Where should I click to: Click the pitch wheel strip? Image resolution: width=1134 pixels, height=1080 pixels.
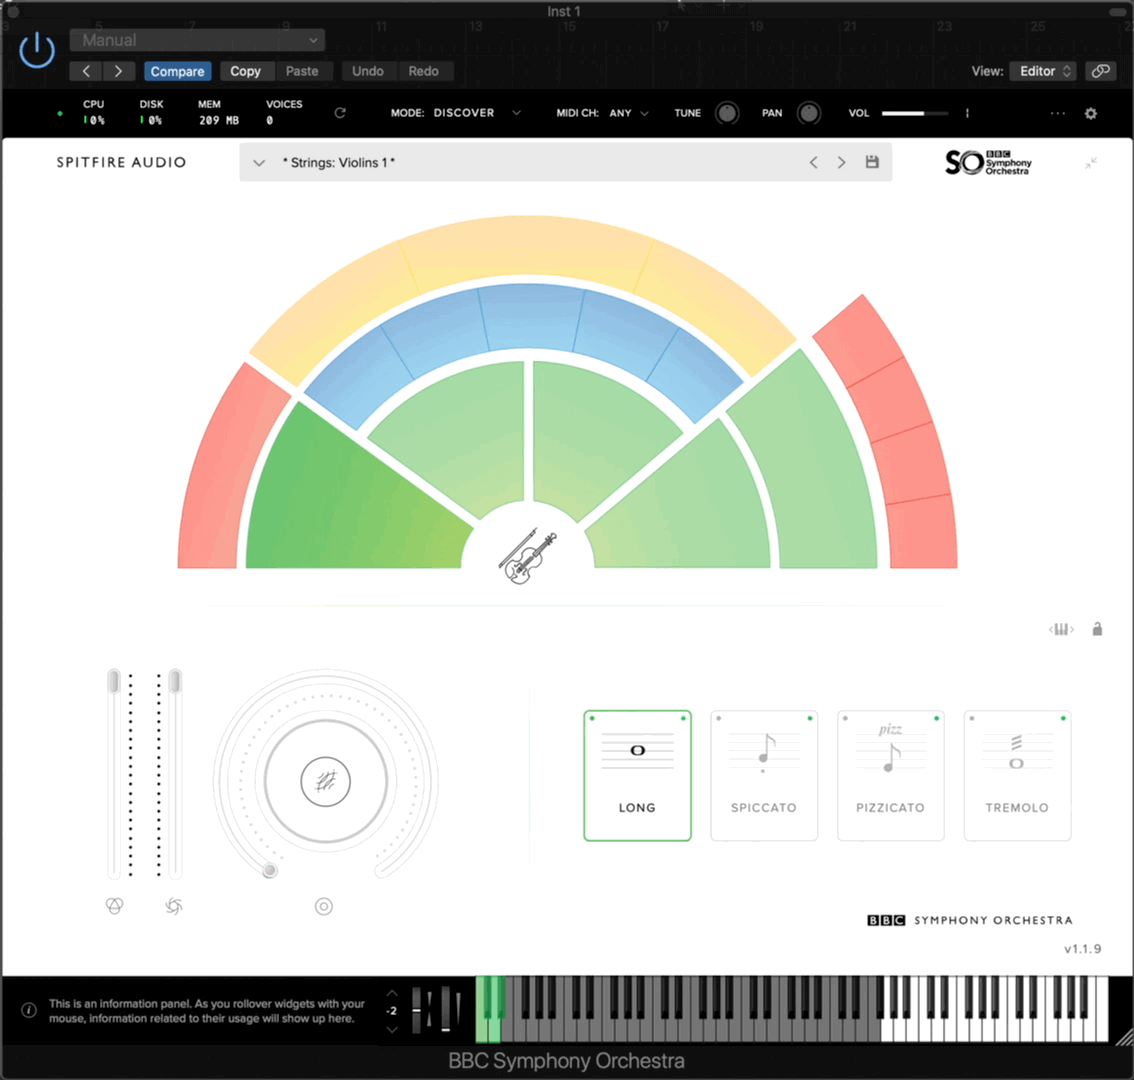click(x=417, y=1010)
